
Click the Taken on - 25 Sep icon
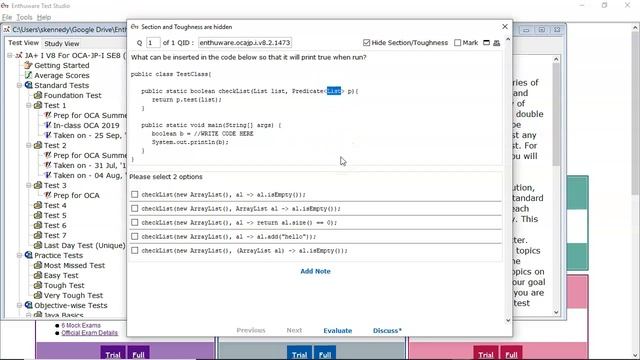point(47,135)
